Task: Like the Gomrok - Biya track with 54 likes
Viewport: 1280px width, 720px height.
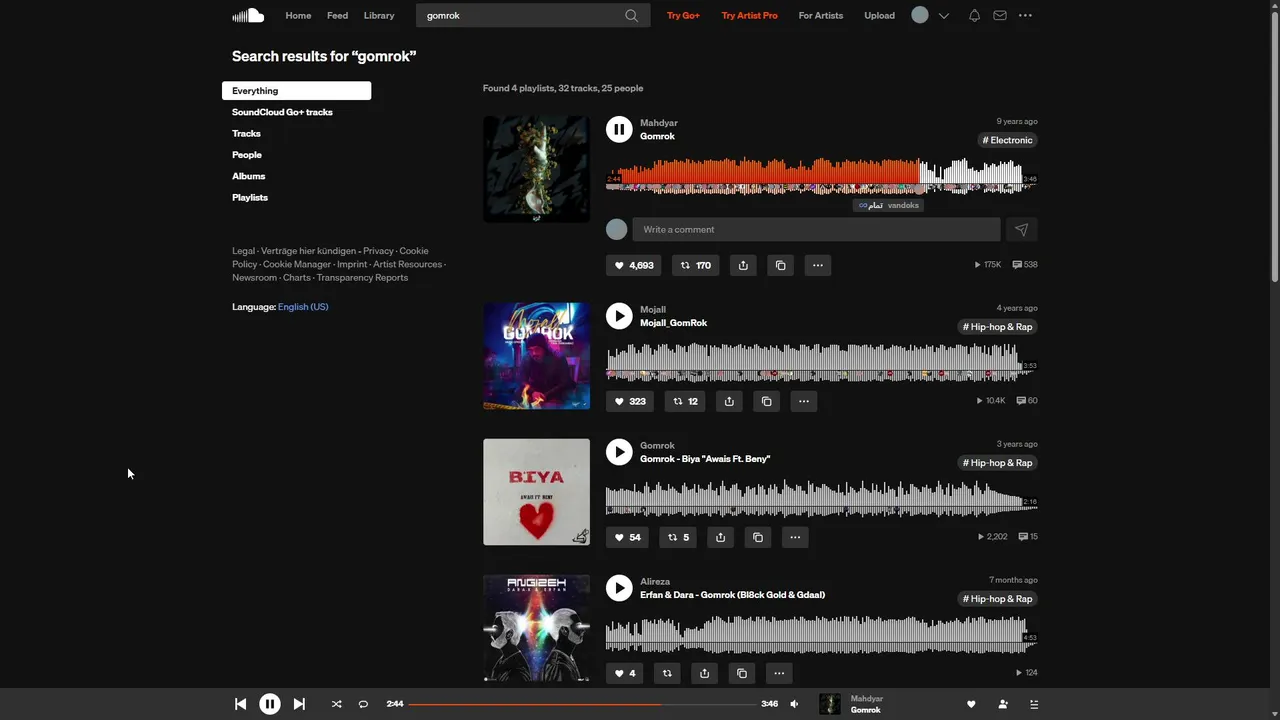Action: tap(627, 537)
